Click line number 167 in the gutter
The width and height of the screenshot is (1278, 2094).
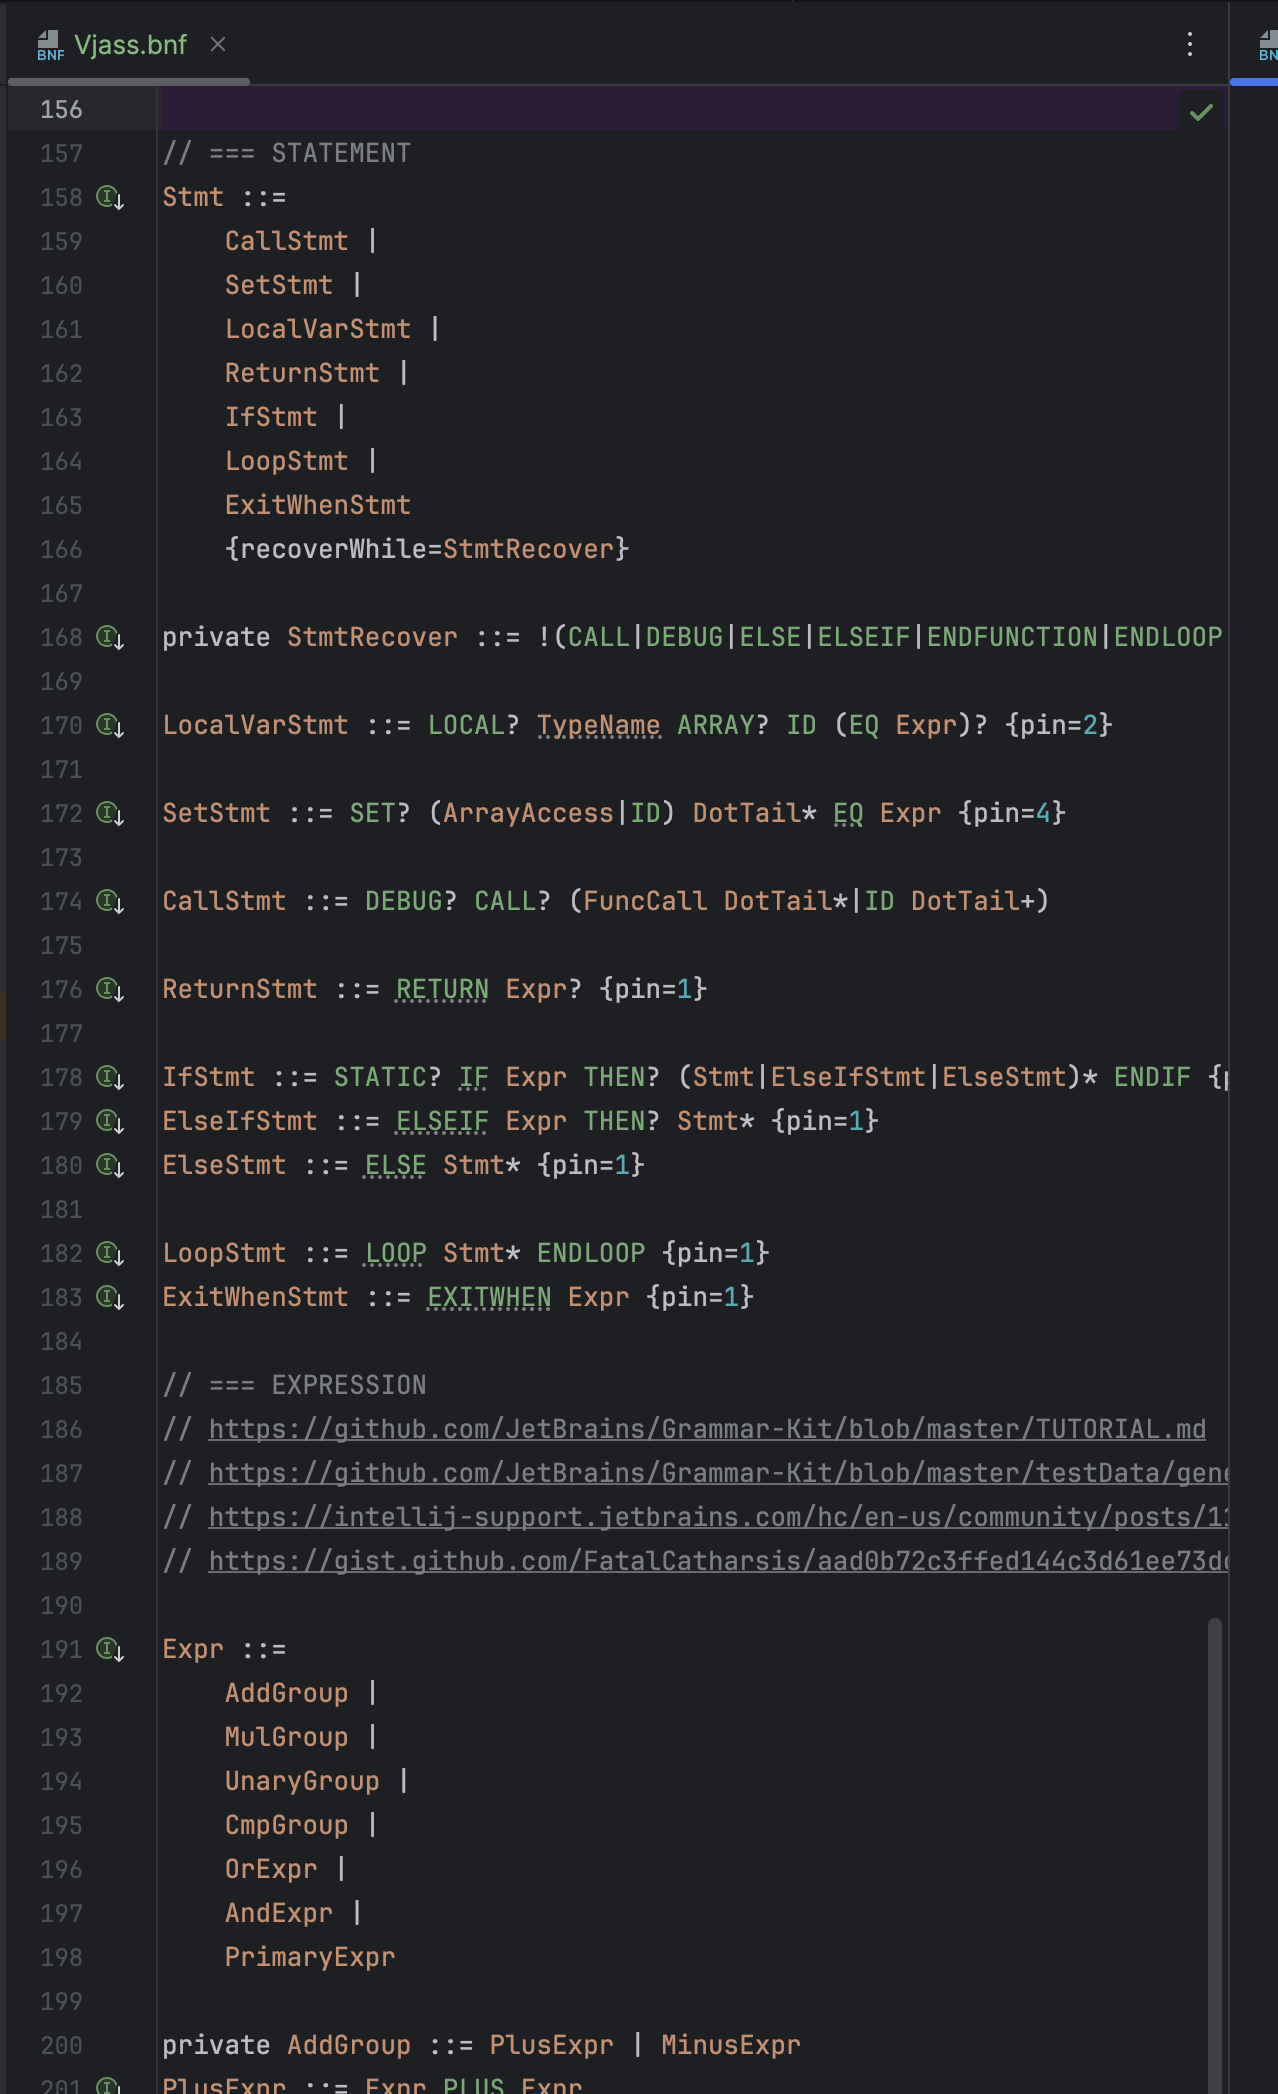point(61,593)
